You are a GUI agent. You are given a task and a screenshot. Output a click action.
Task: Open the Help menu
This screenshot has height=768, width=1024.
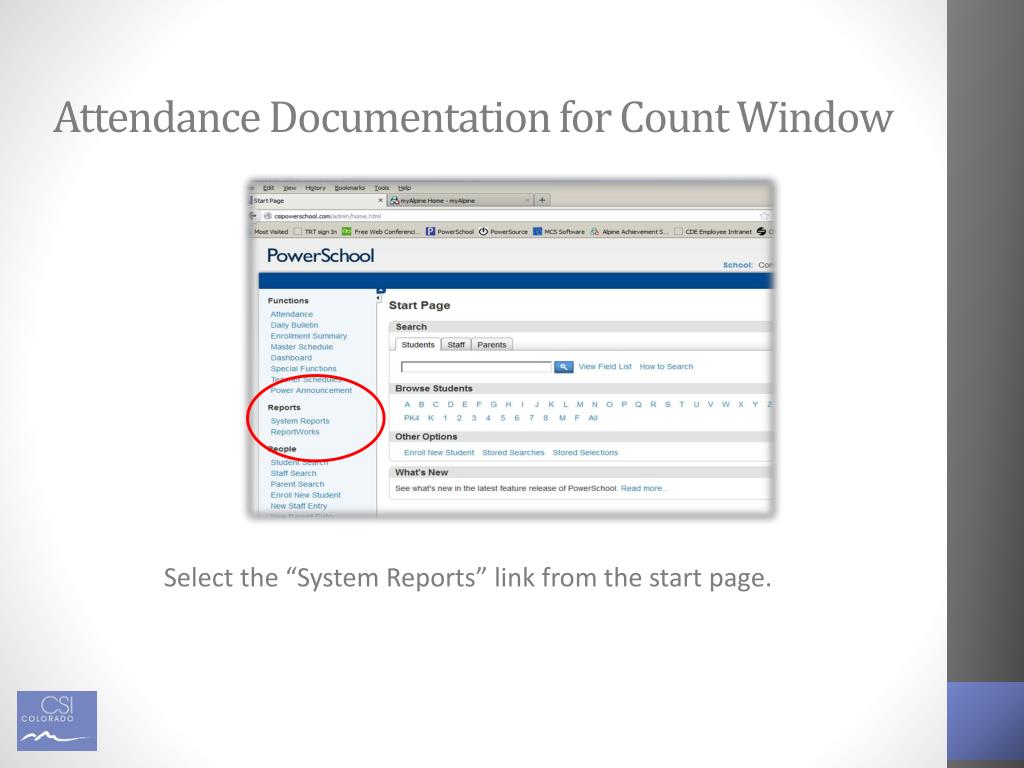[405, 187]
